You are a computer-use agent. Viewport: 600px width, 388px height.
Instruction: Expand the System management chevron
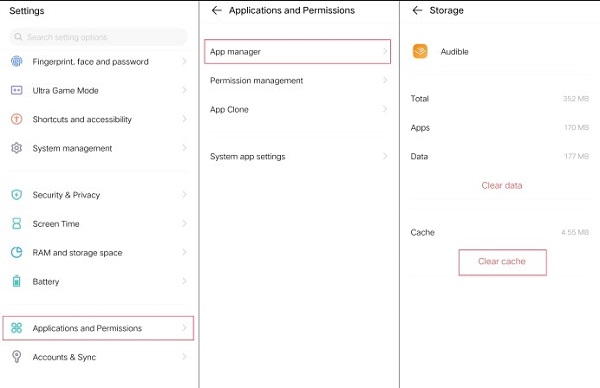coord(184,148)
